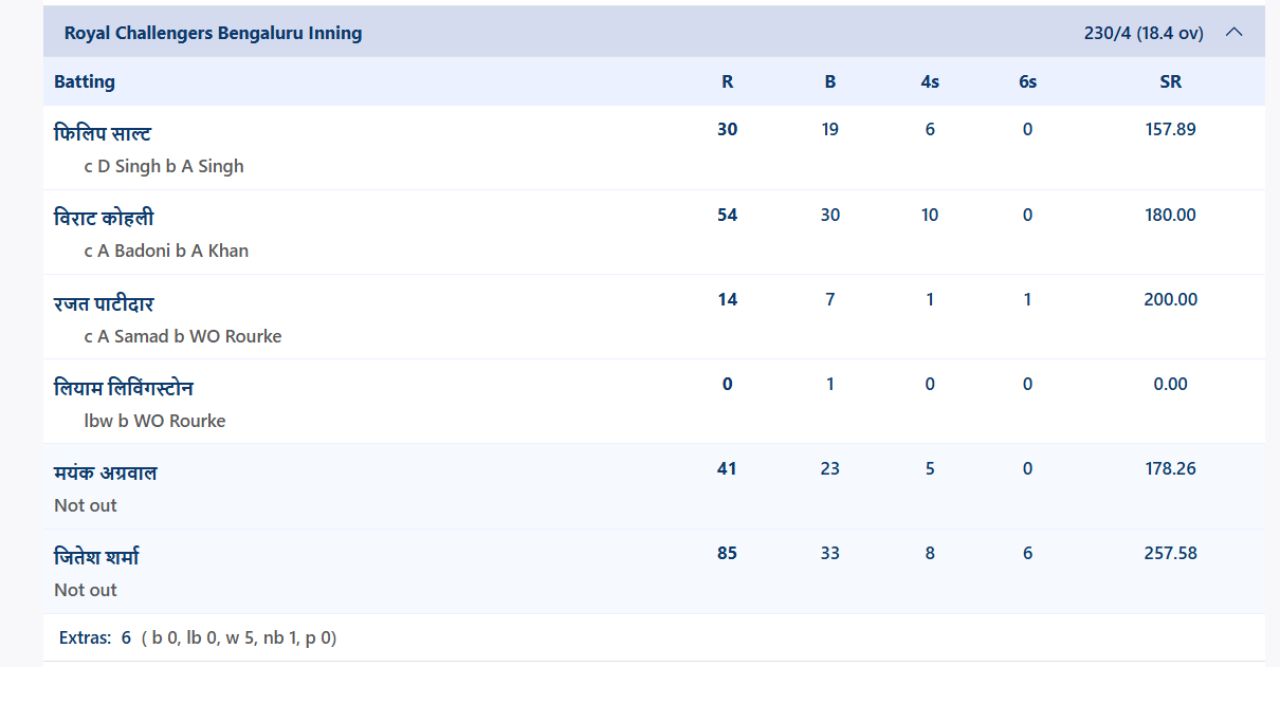The height and width of the screenshot is (720, 1280).
Task: Click the 4s column header
Action: click(930, 82)
